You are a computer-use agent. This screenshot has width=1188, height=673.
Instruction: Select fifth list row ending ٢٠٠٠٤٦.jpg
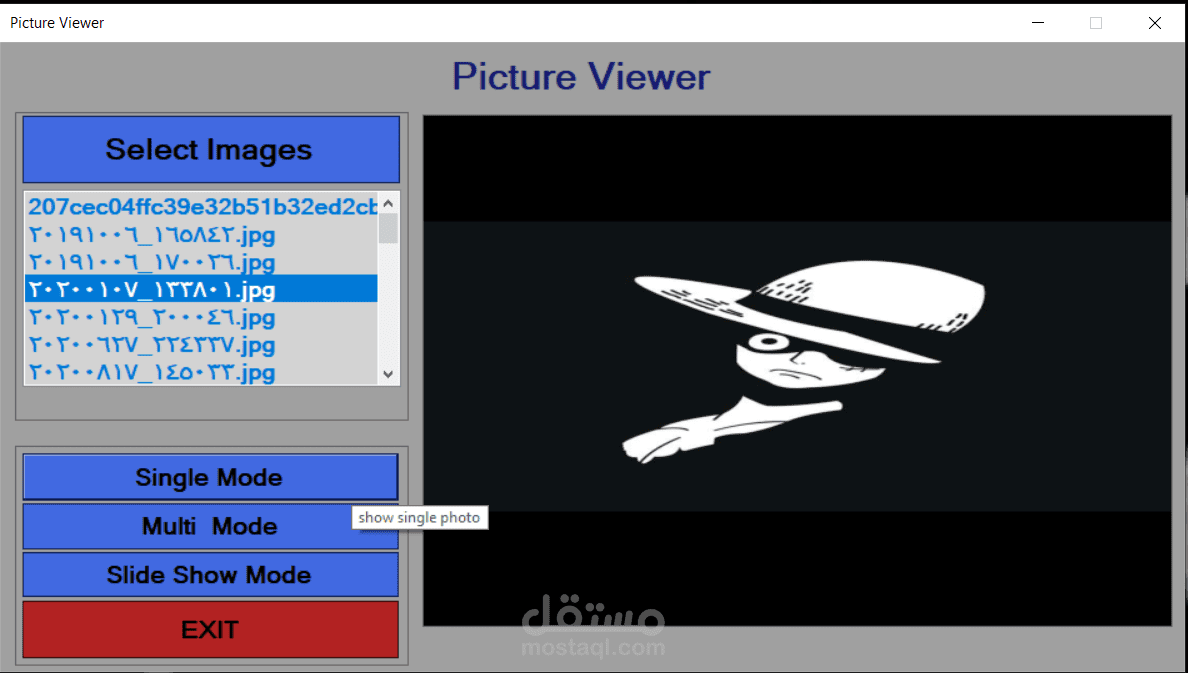202,317
